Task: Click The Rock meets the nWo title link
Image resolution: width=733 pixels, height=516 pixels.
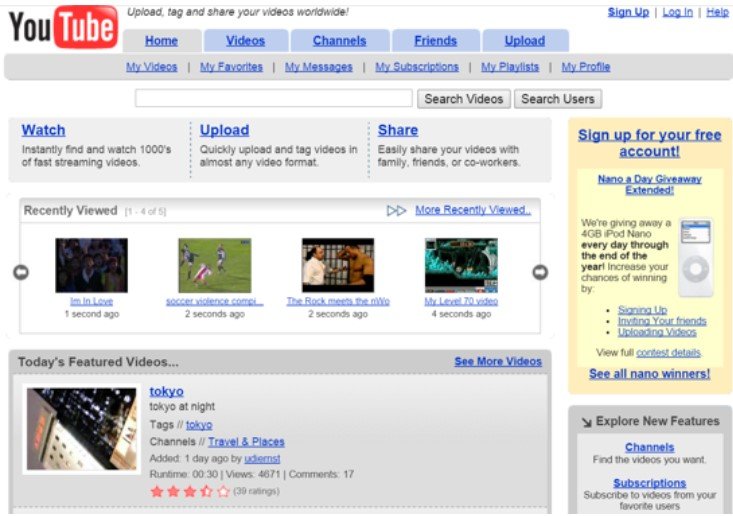Action: (x=338, y=301)
